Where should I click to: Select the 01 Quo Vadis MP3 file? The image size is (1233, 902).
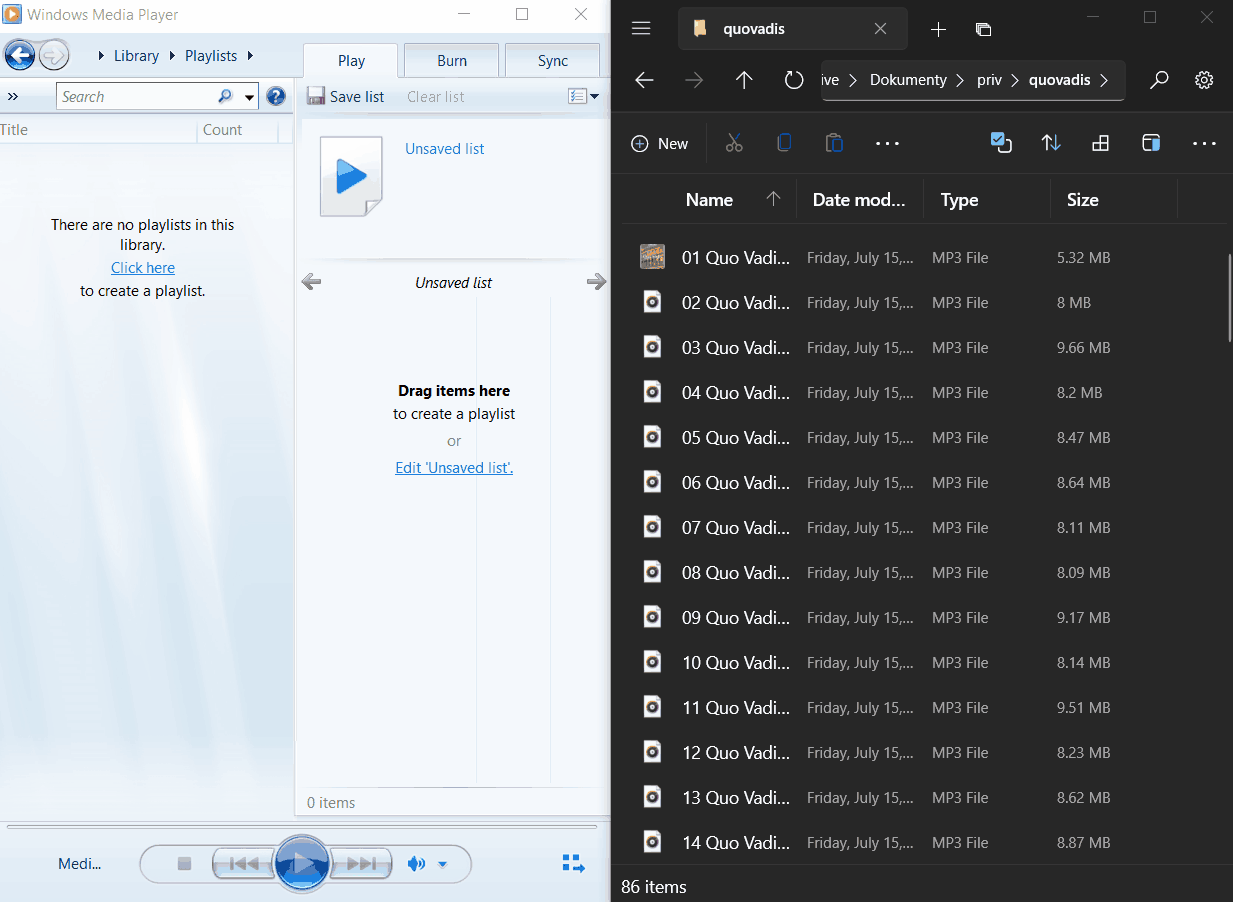pos(736,257)
